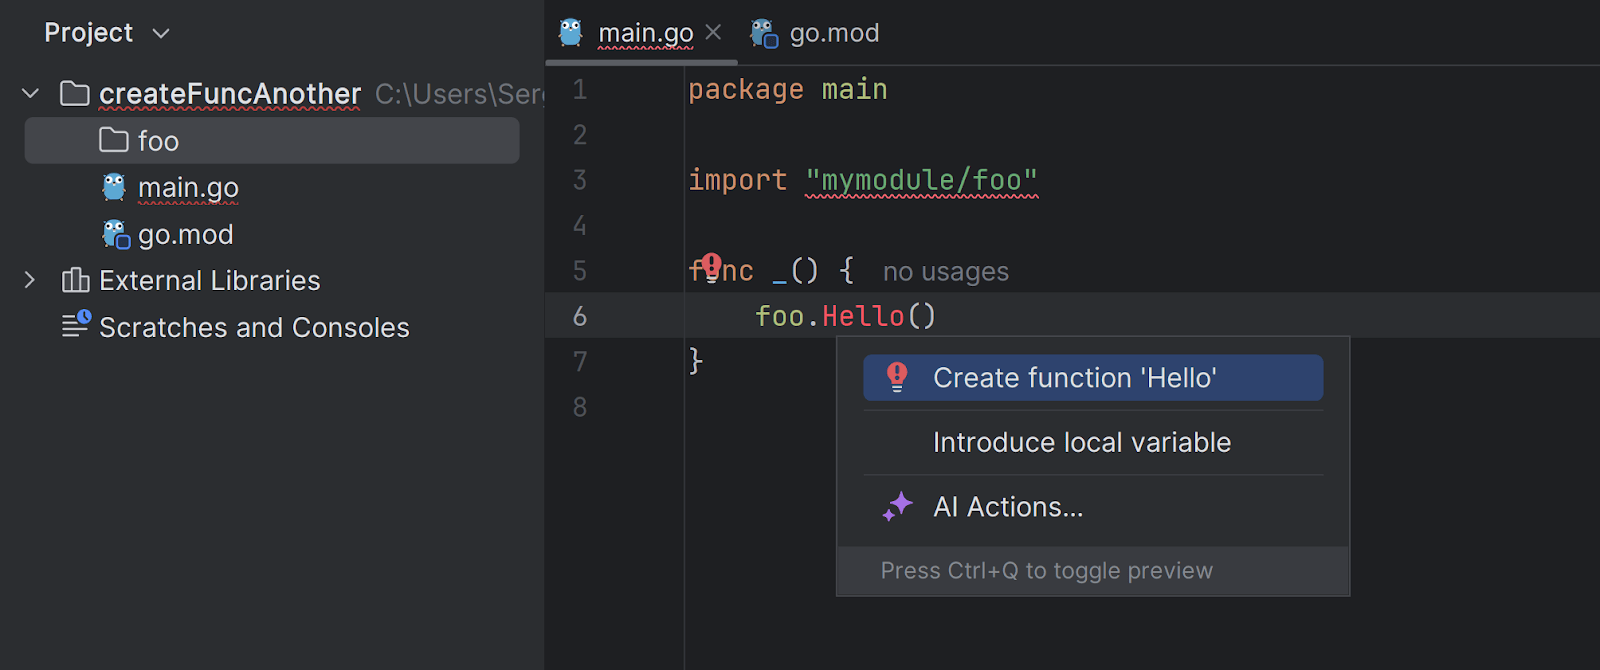Click the gopher icon beside main.go in tree
Image resolution: width=1600 pixels, height=670 pixels.
click(115, 187)
